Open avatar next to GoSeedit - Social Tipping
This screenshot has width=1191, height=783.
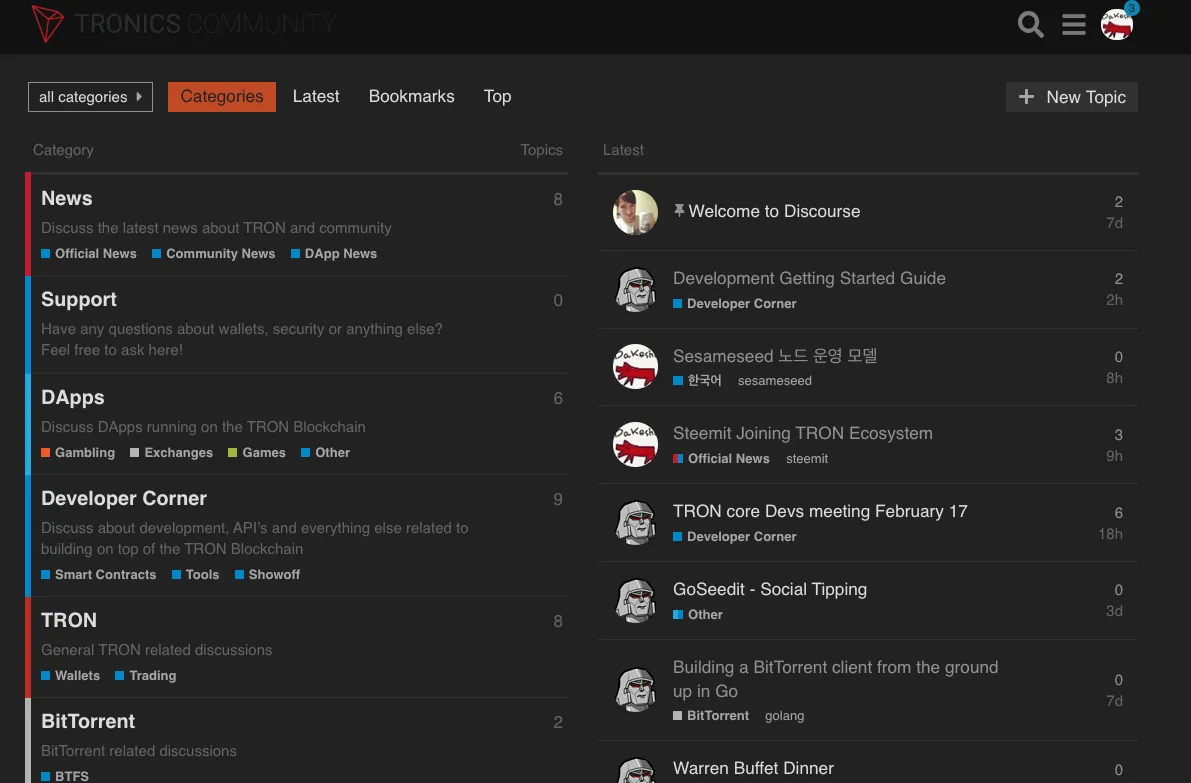pyautogui.click(x=635, y=600)
